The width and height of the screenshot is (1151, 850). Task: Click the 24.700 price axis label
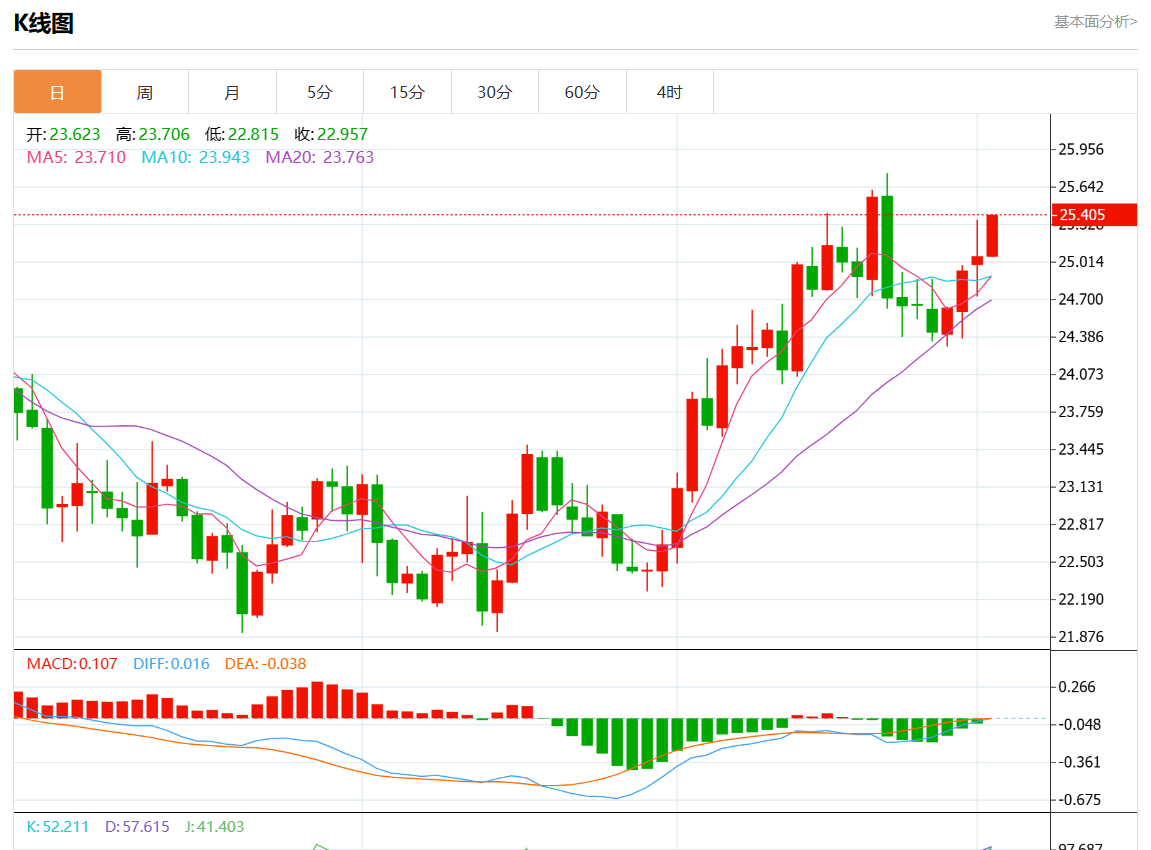(1081, 299)
